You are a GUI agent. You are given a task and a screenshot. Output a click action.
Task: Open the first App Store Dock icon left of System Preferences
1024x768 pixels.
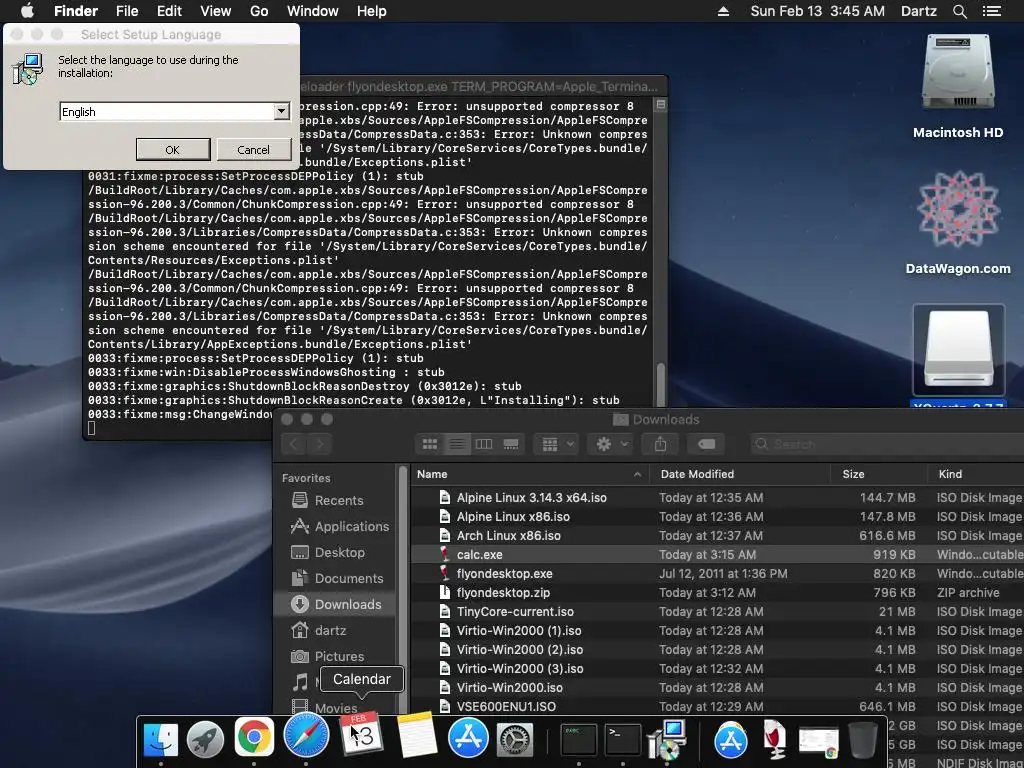point(468,737)
